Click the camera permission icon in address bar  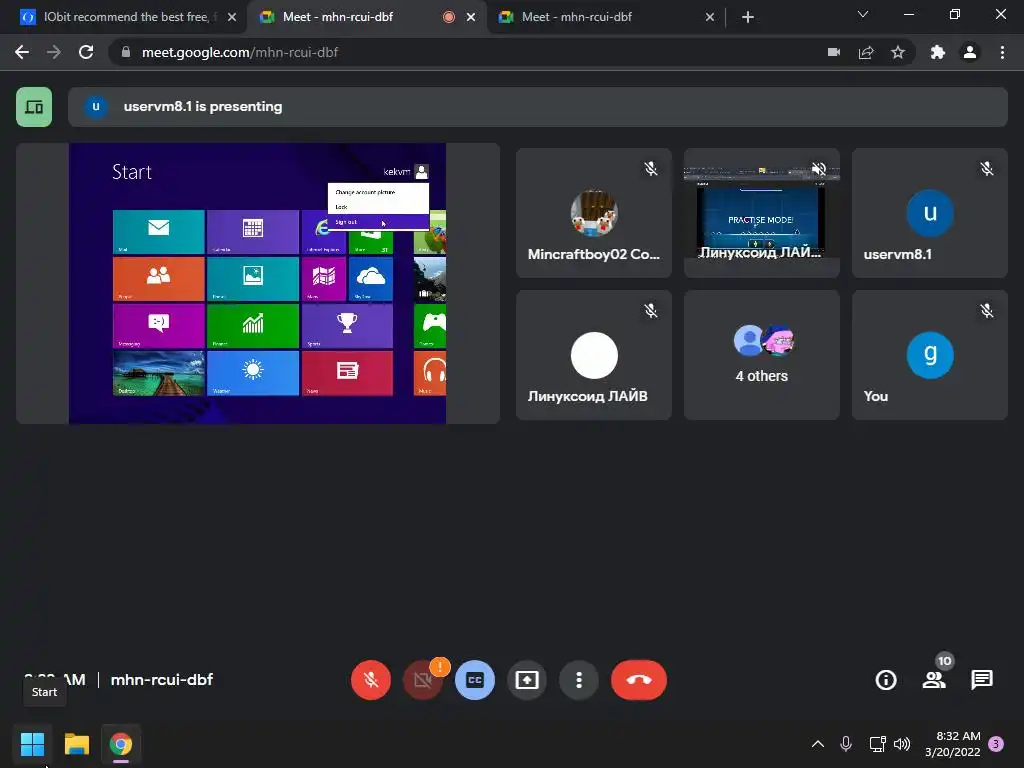click(833, 52)
